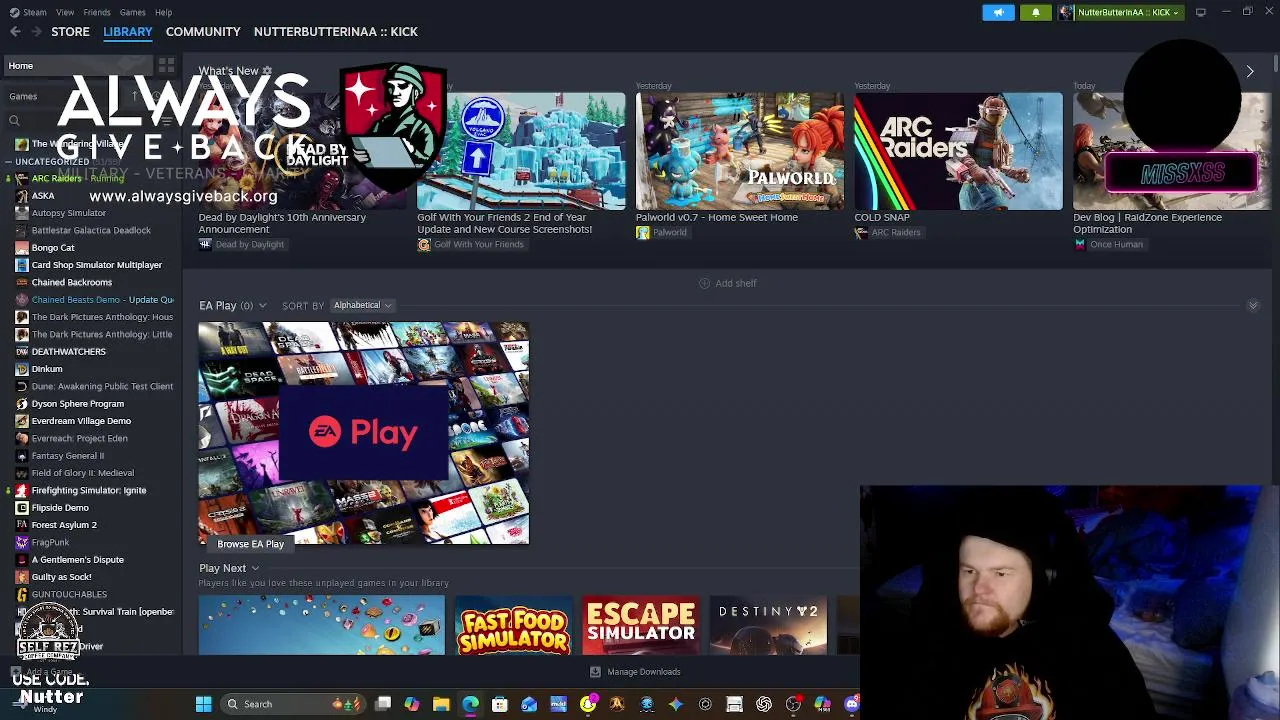Viewport: 1280px width, 720px height.
Task: Click the Manage Downloads icon
Action: (595, 672)
